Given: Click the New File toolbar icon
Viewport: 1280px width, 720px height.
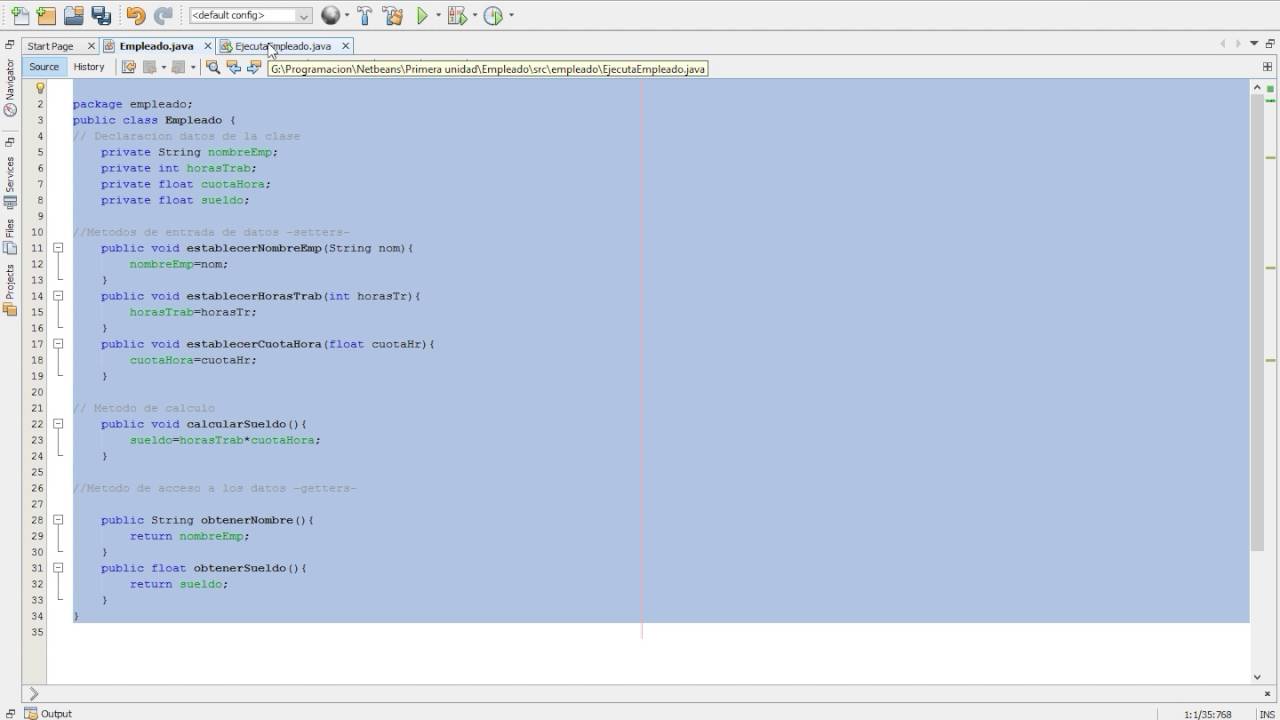Looking at the screenshot, I should click(19, 15).
